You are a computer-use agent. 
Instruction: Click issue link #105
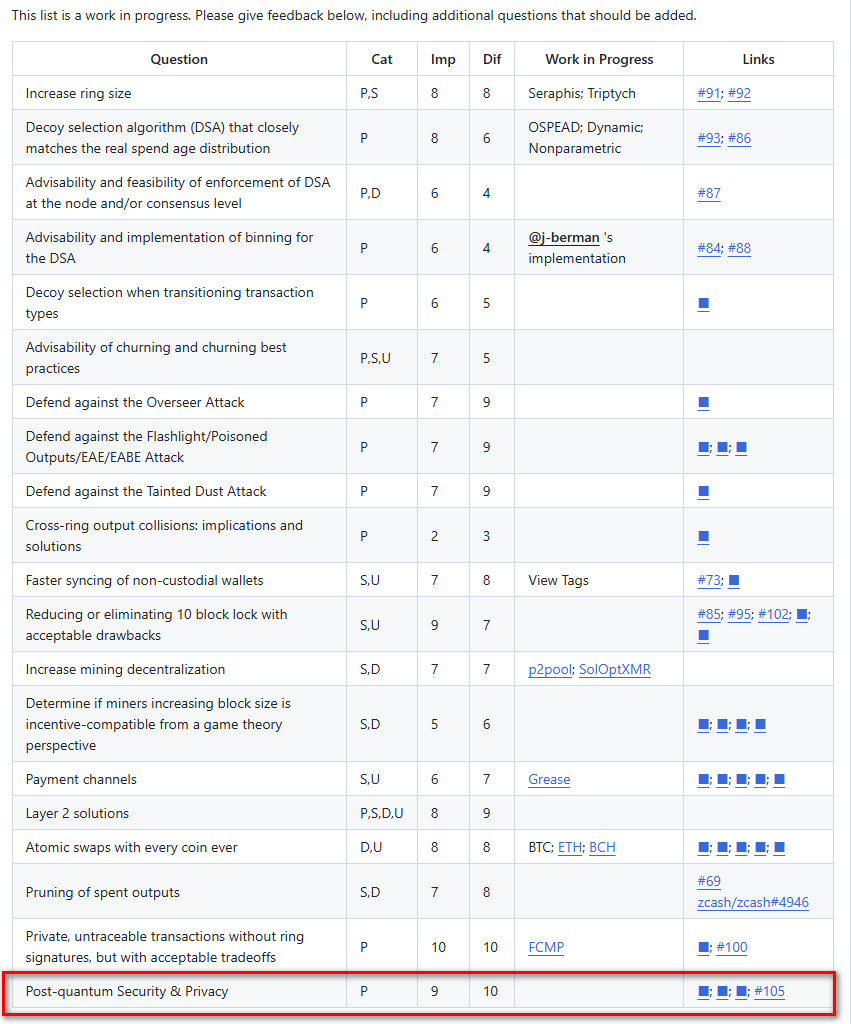769,991
